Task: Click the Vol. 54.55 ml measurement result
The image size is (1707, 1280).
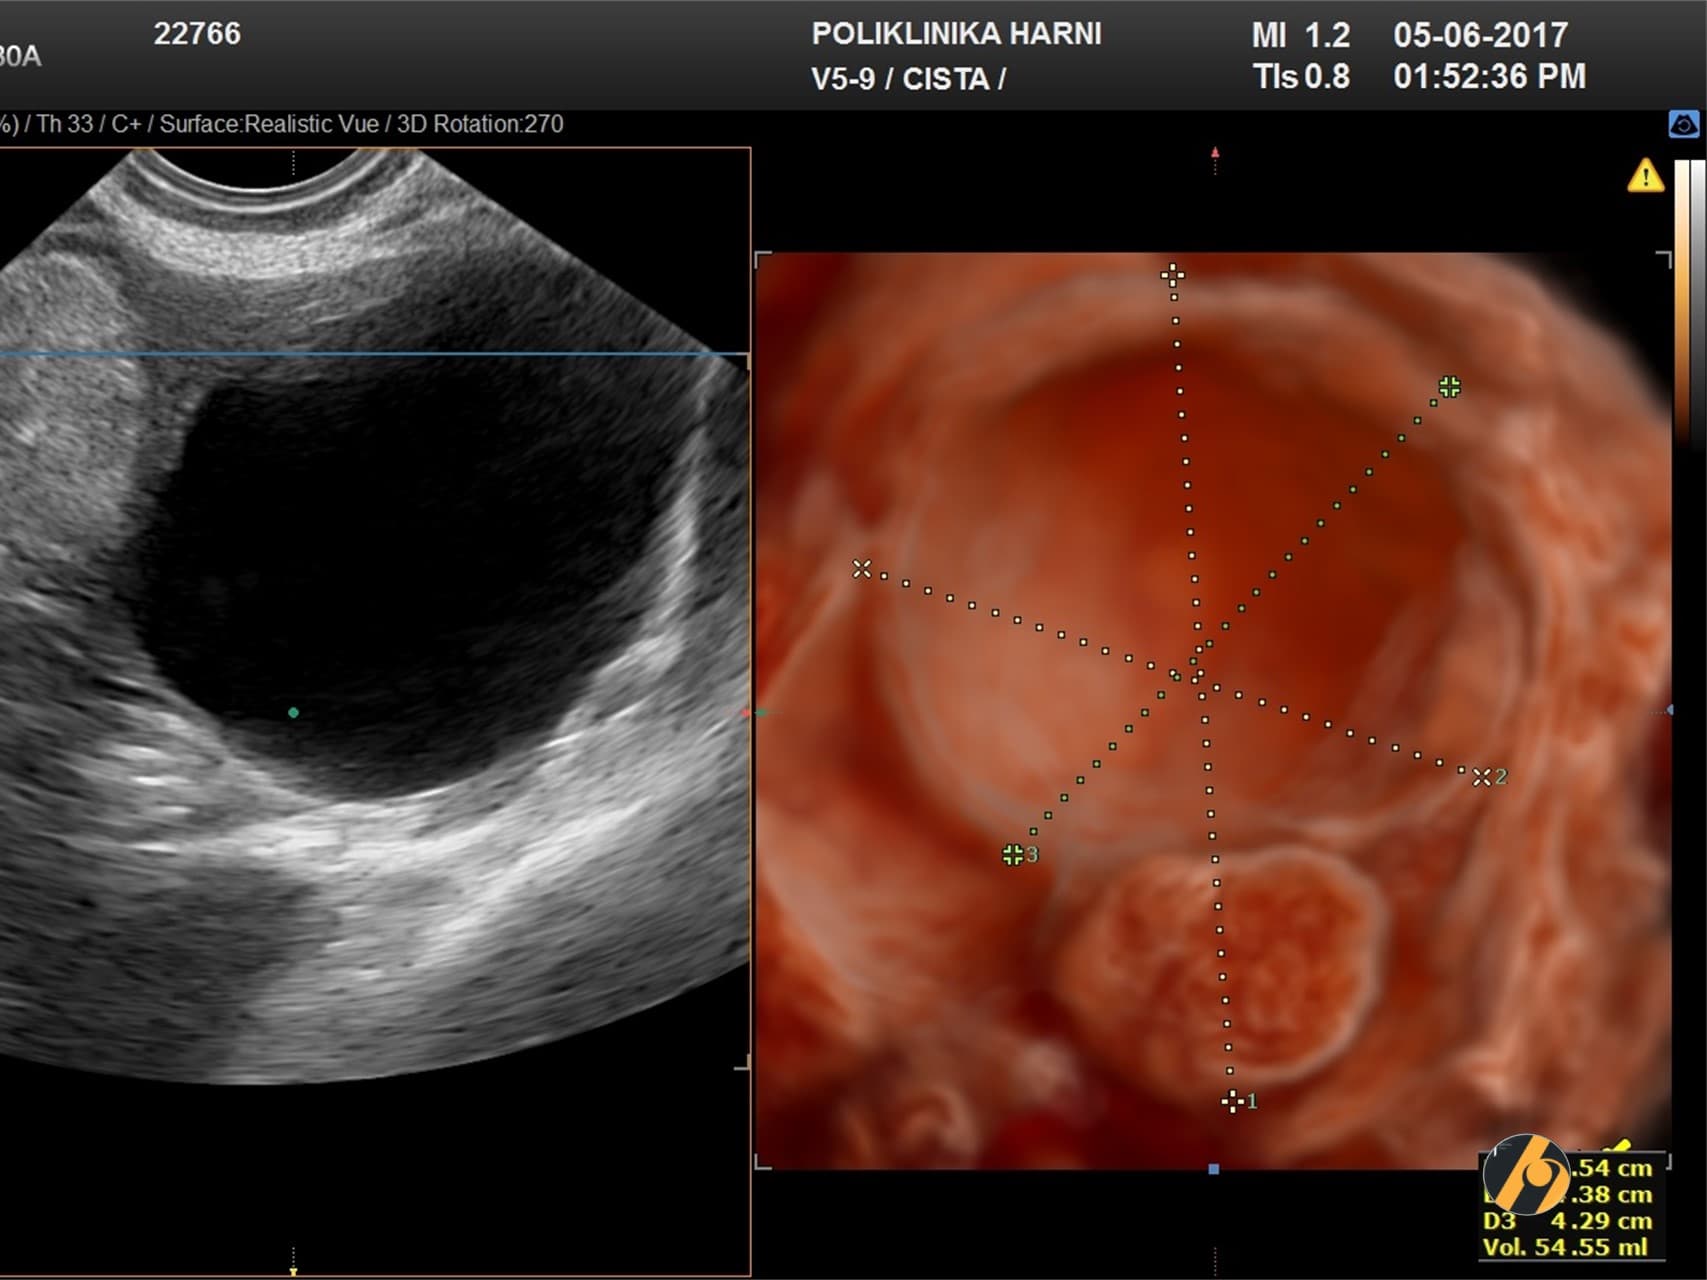Action: pyautogui.click(x=1565, y=1247)
